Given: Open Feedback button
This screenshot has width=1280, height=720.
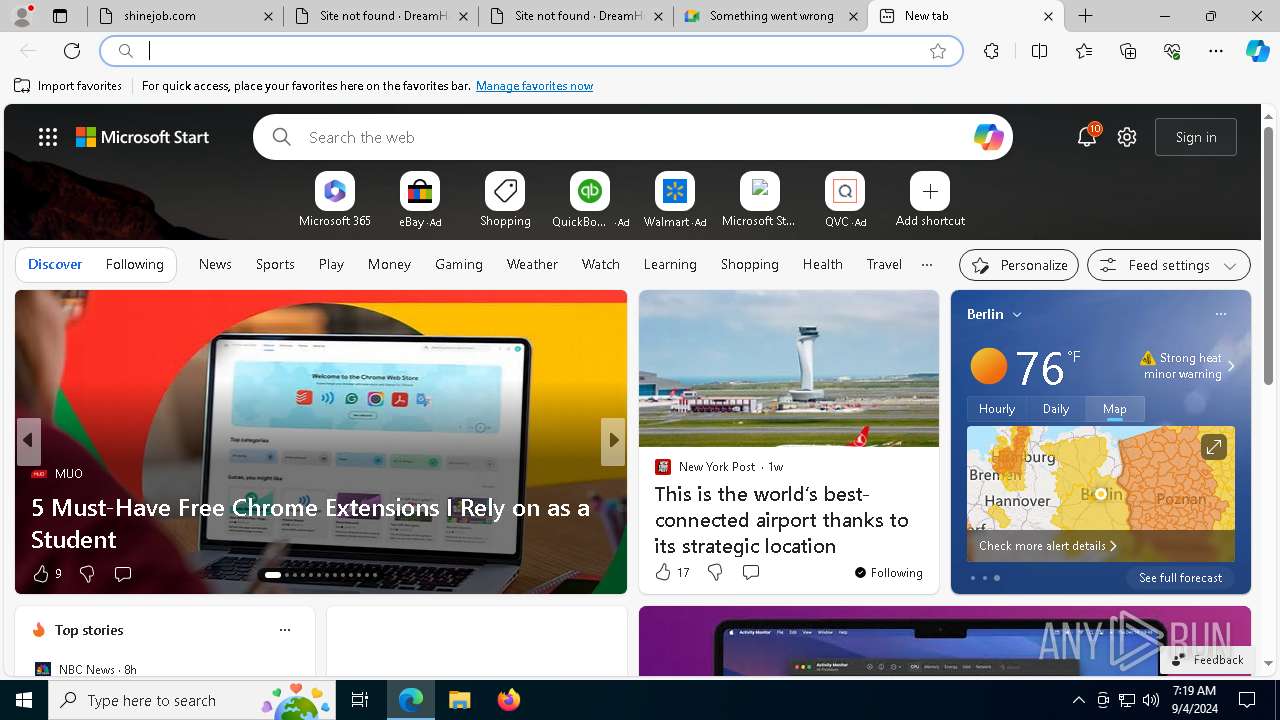Looking at the screenshot, I should point(1206,660).
